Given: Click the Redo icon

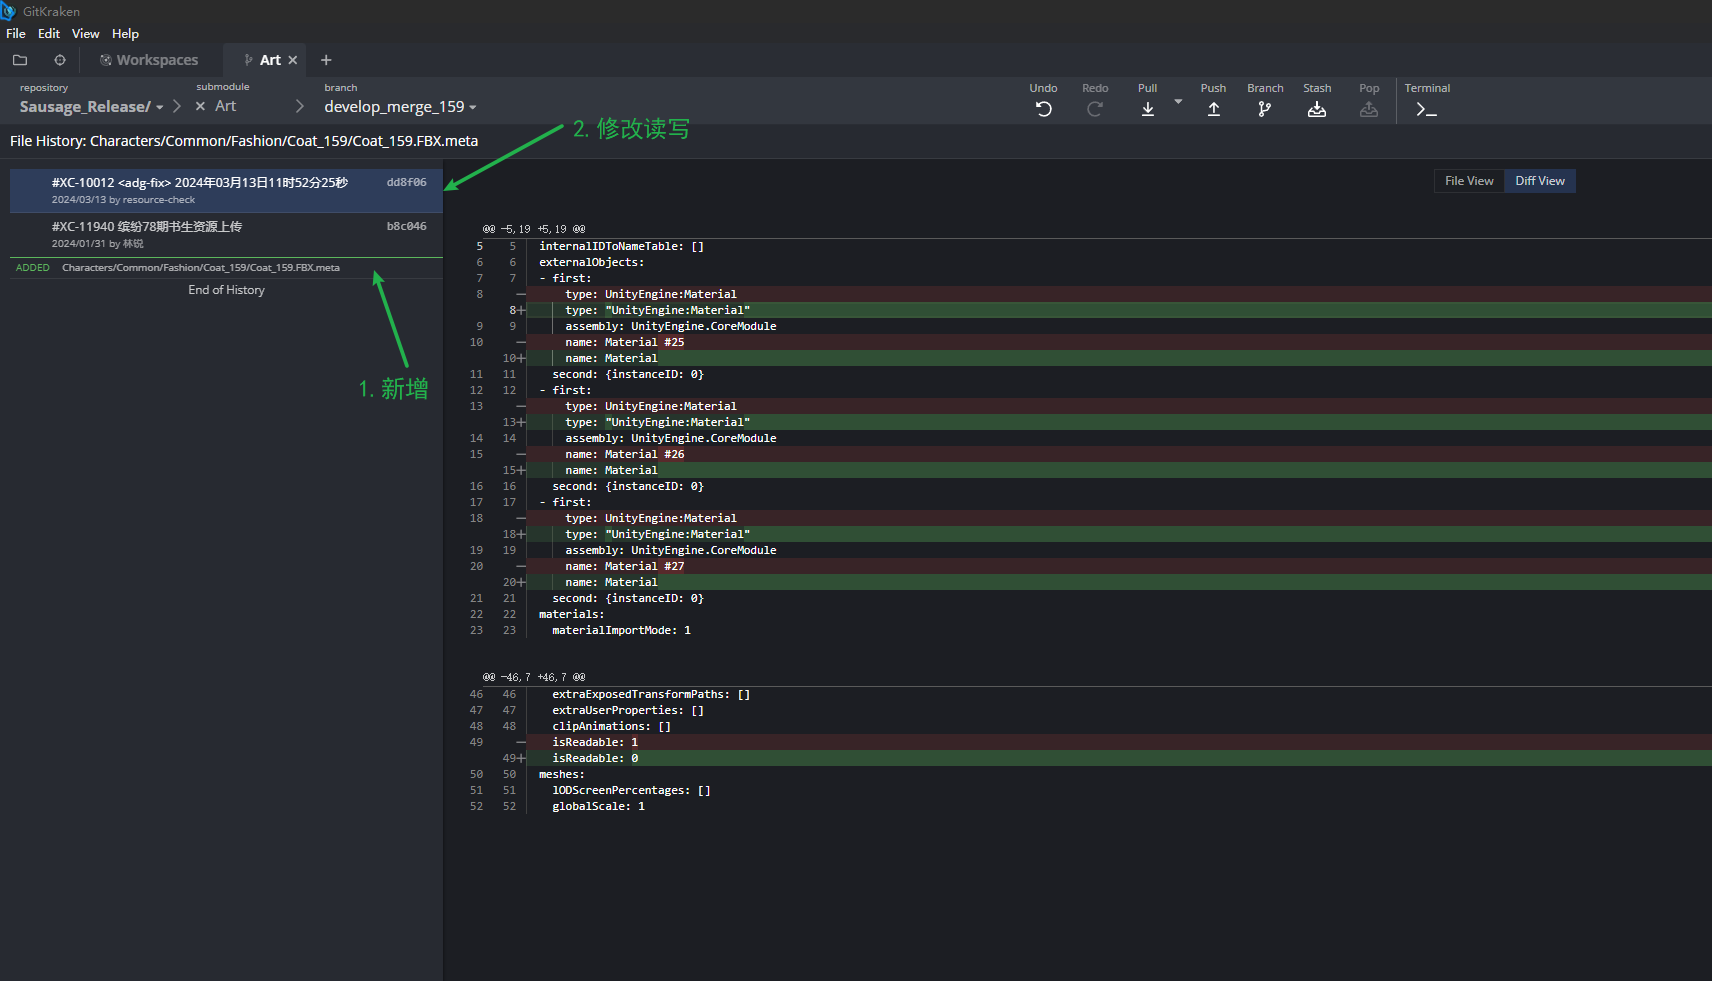Looking at the screenshot, I should tap(1095, 108).
